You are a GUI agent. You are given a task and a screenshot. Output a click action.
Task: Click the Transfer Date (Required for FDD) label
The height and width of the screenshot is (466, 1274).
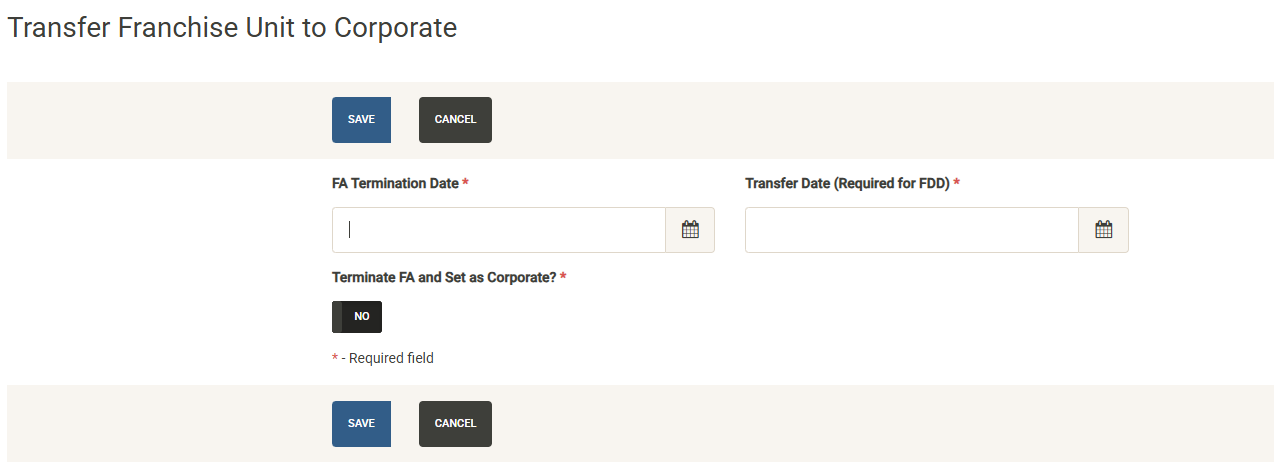847,184
